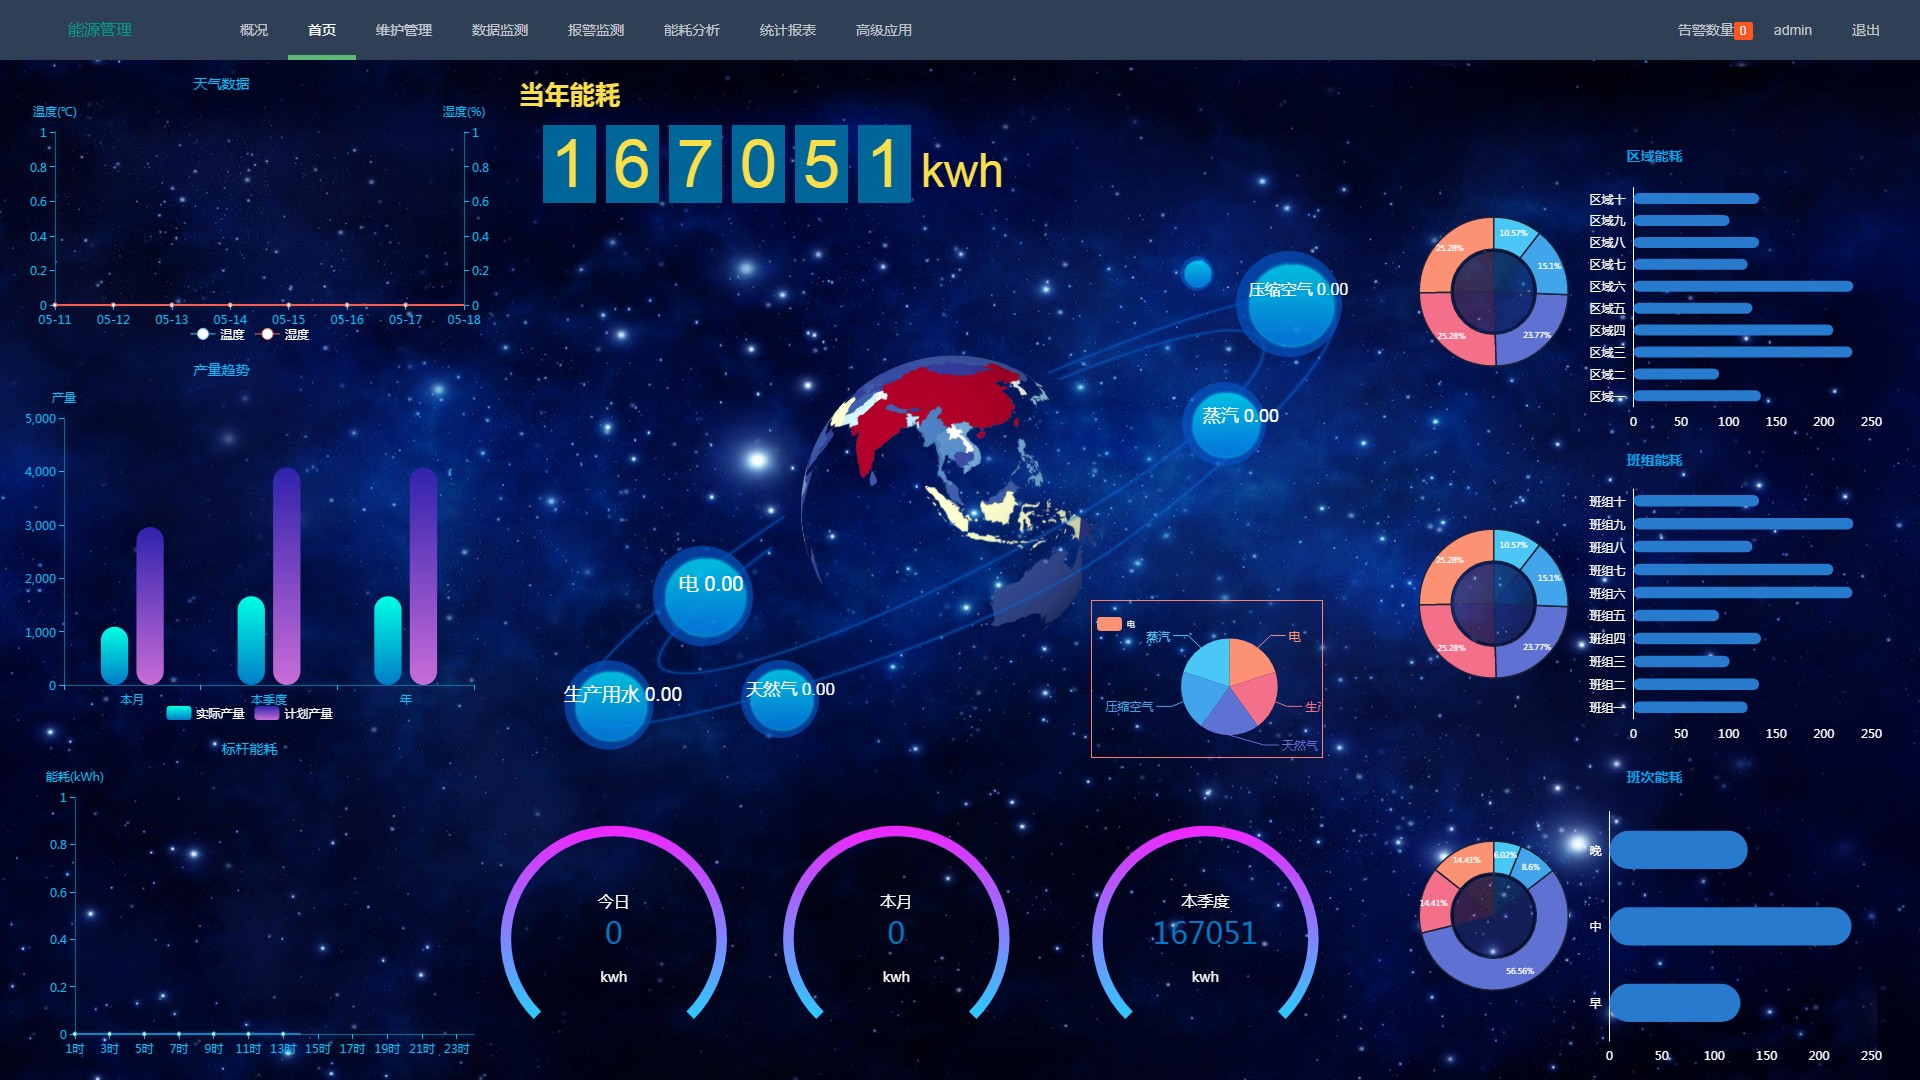Click the alarm count badge
1920x1080 pixels.
point(1742,31)
